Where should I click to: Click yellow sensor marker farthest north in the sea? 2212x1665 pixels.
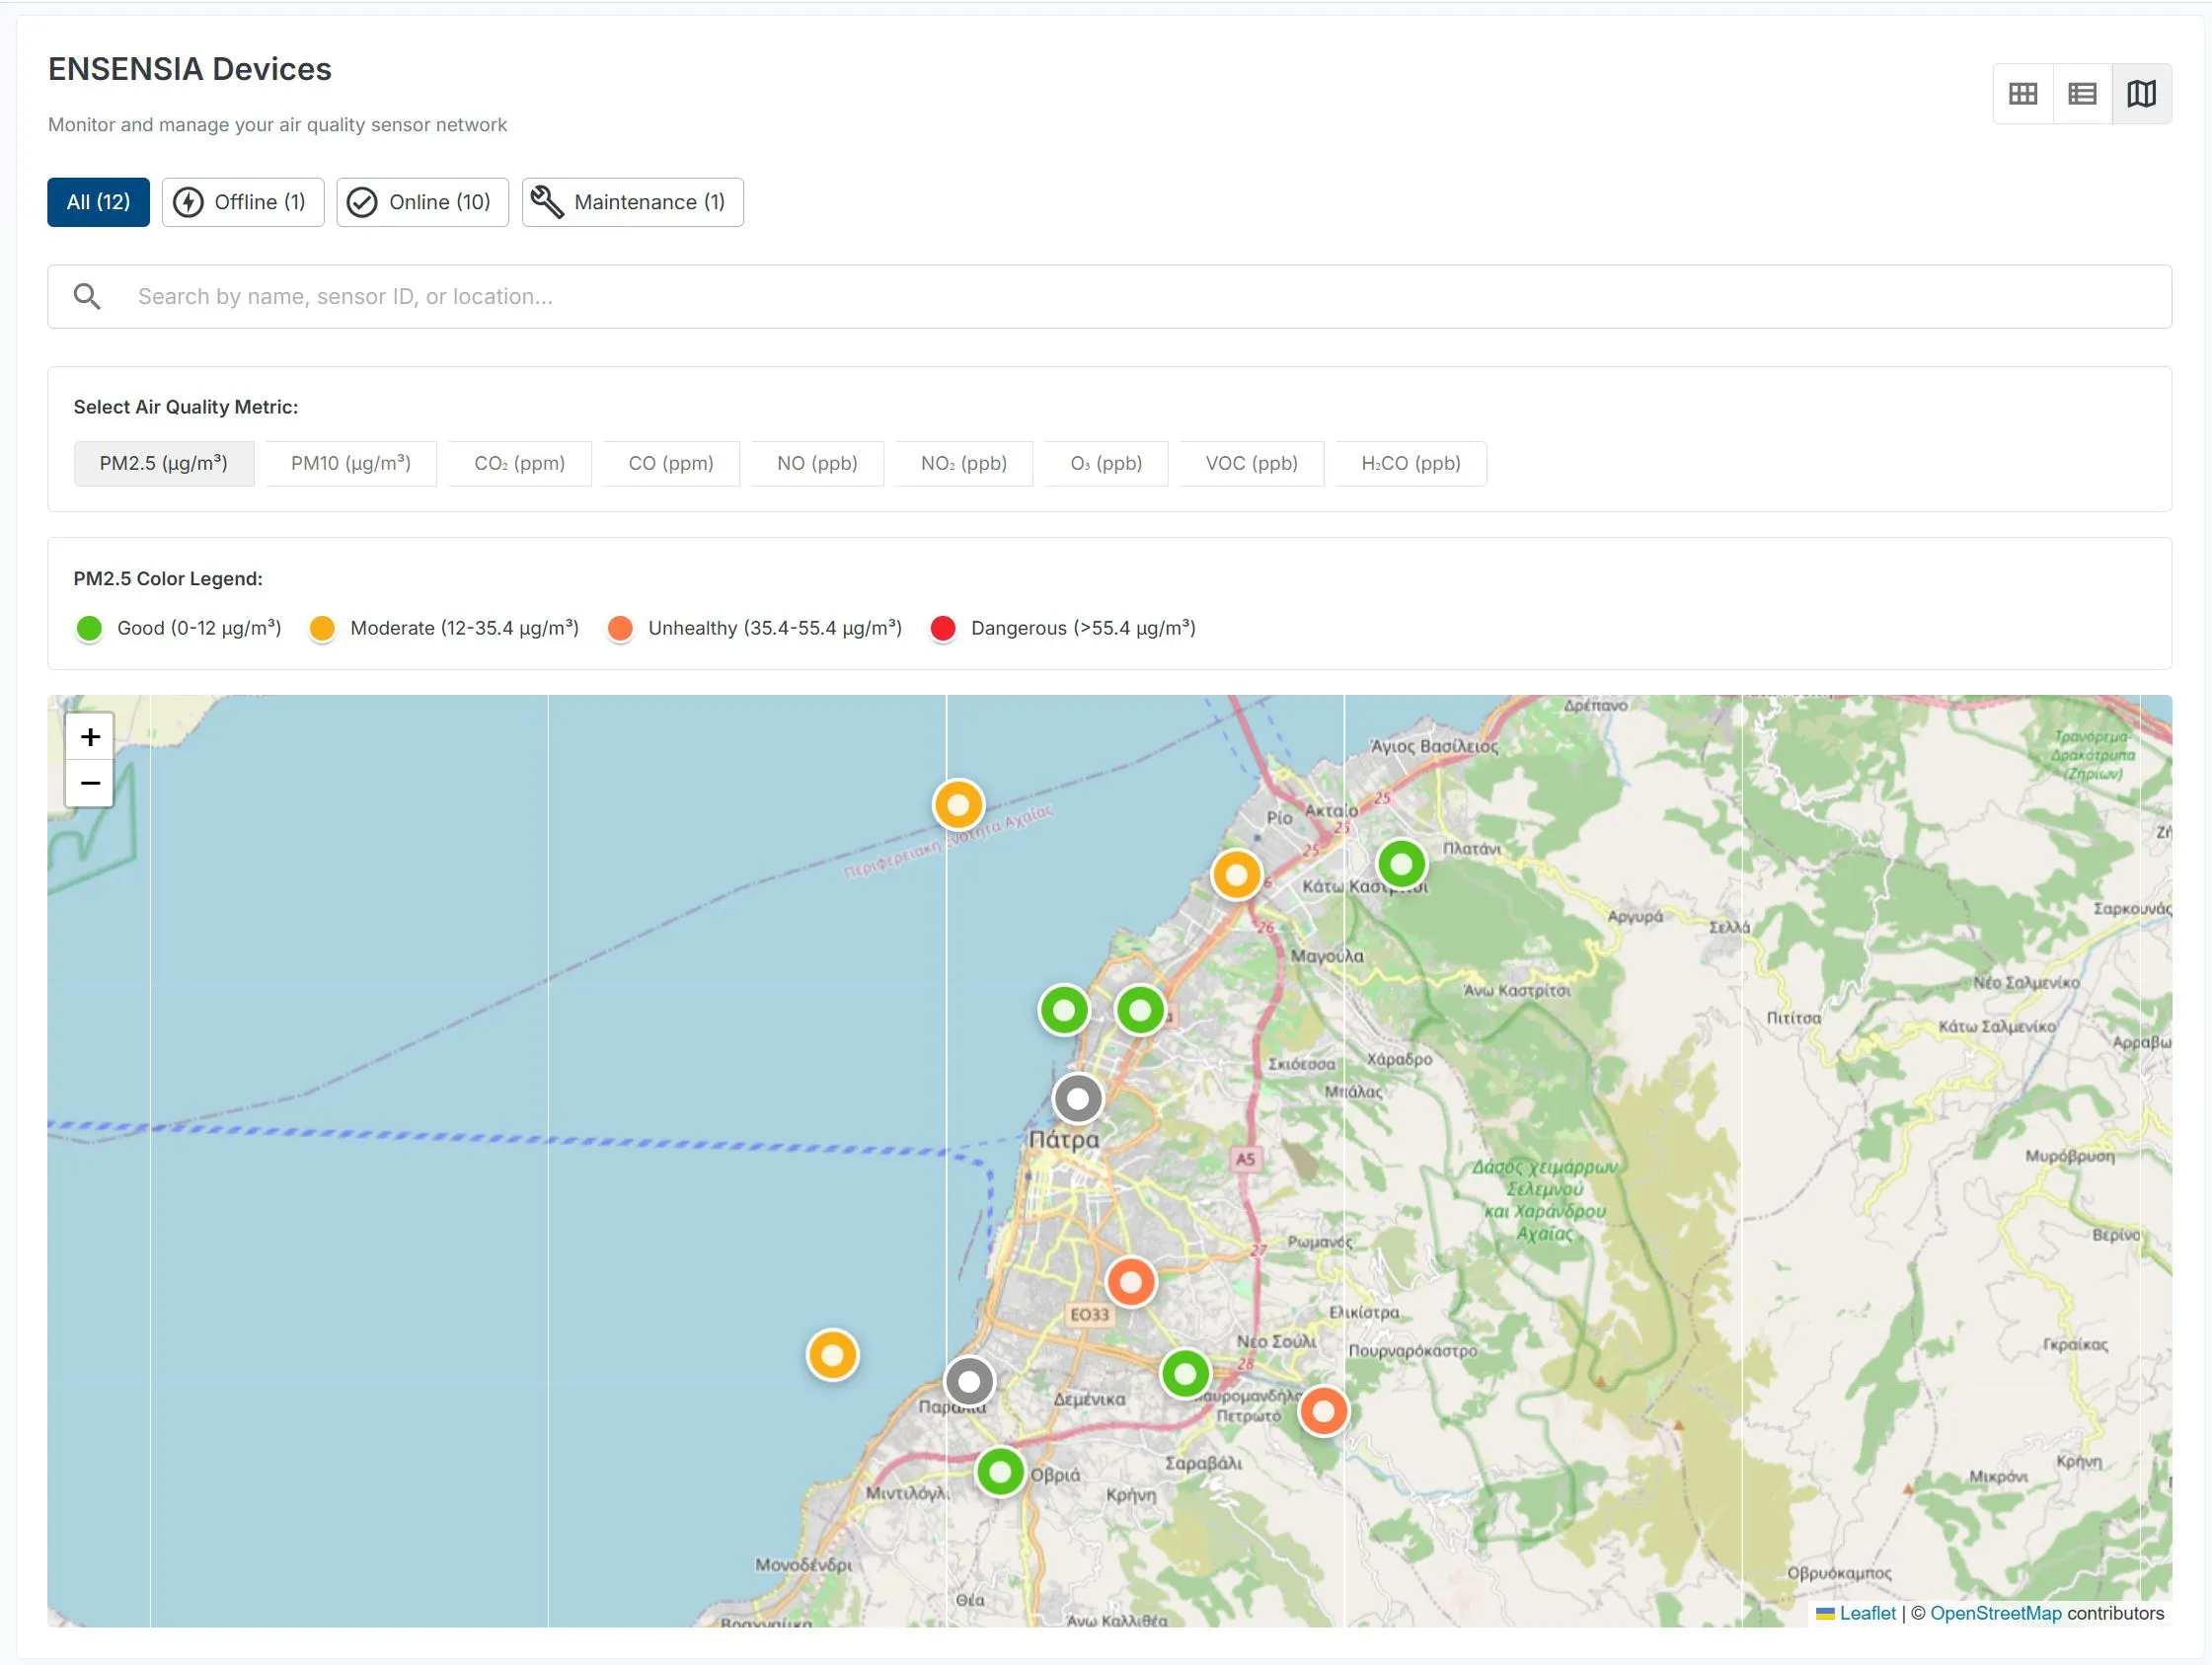(958, 805)
